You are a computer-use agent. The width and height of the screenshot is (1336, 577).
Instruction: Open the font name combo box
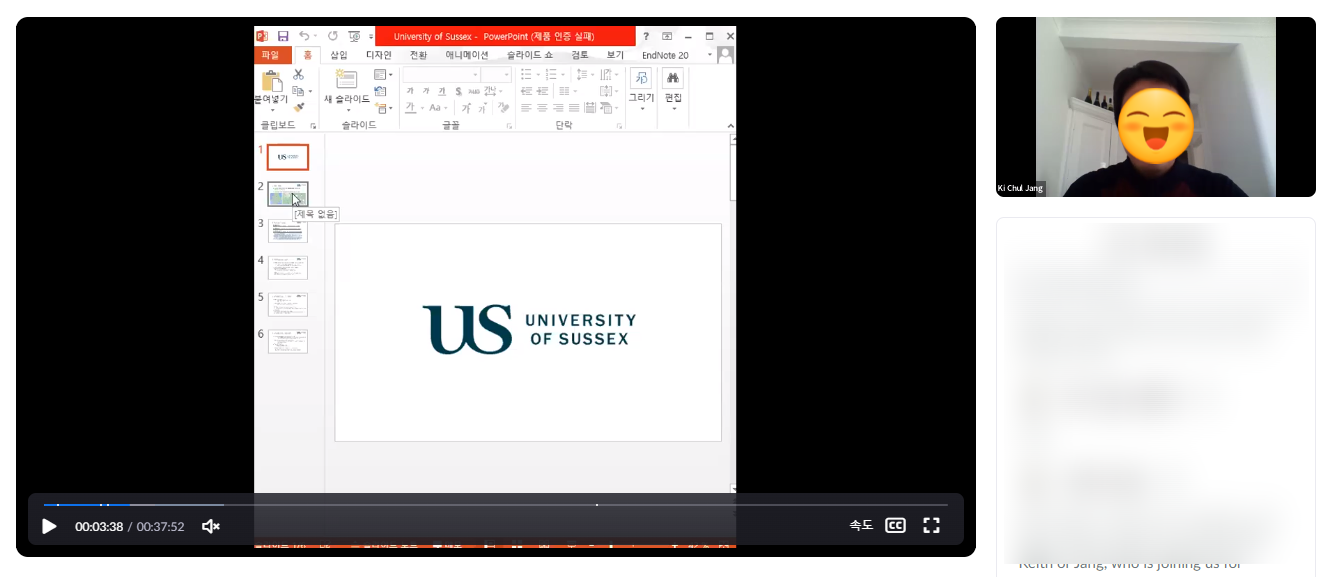coord(441,75)
